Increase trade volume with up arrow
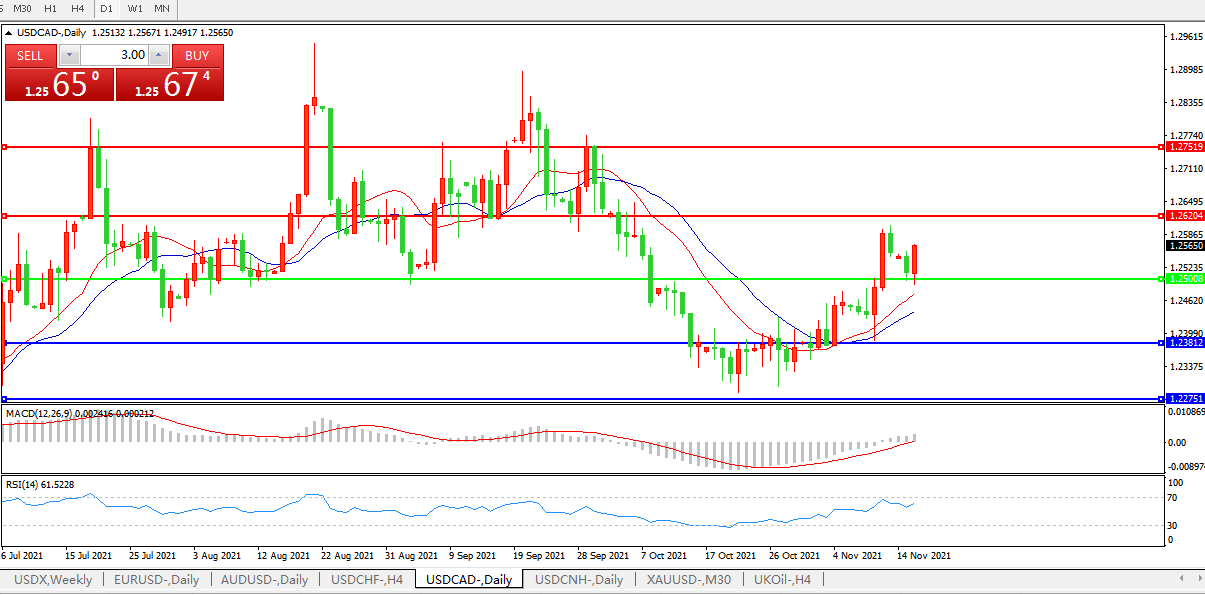The width and height of the screenshot is (1205, 595). pyautogui.click(x=159, y=55)
